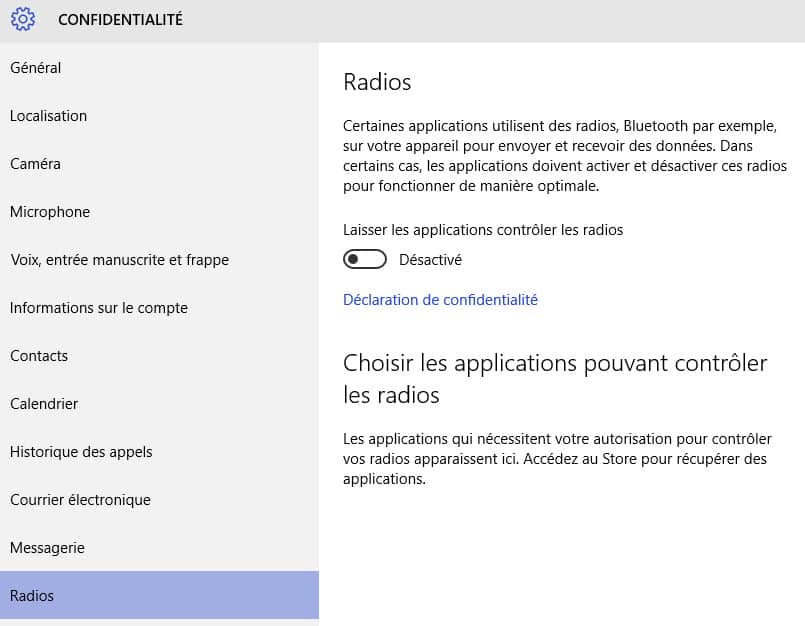The image size is (805, 626).
Task: Select the Microphone category
Action: (x=159, y=212)
